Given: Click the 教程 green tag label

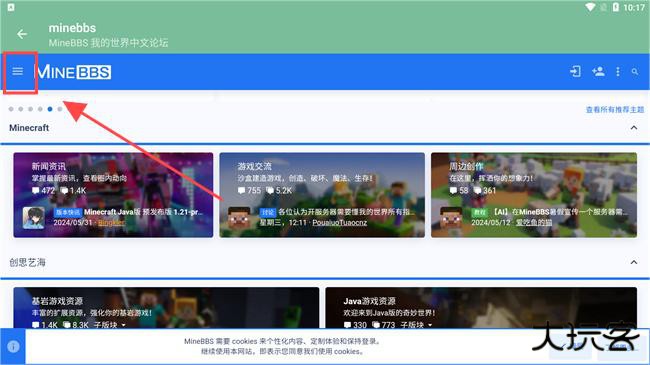Looking at the screenshot, I should tap(480, 212).
